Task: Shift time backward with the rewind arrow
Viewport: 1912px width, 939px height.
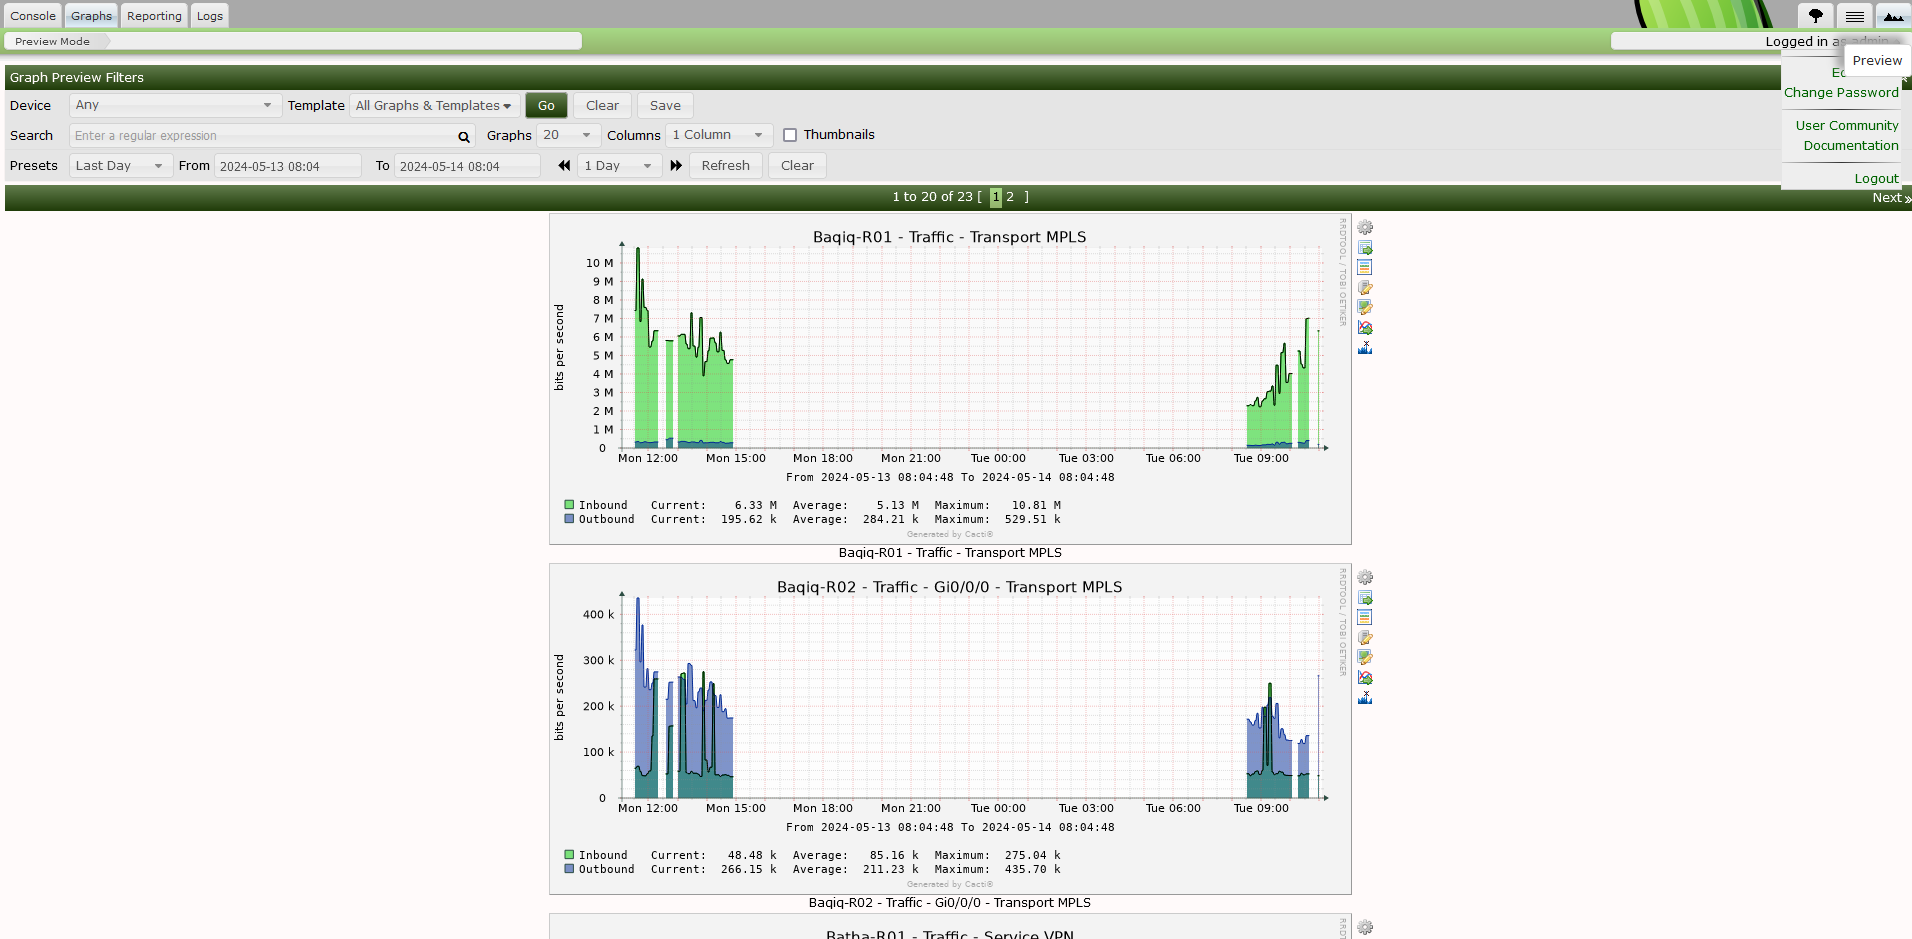Action: tap(564, 166)
